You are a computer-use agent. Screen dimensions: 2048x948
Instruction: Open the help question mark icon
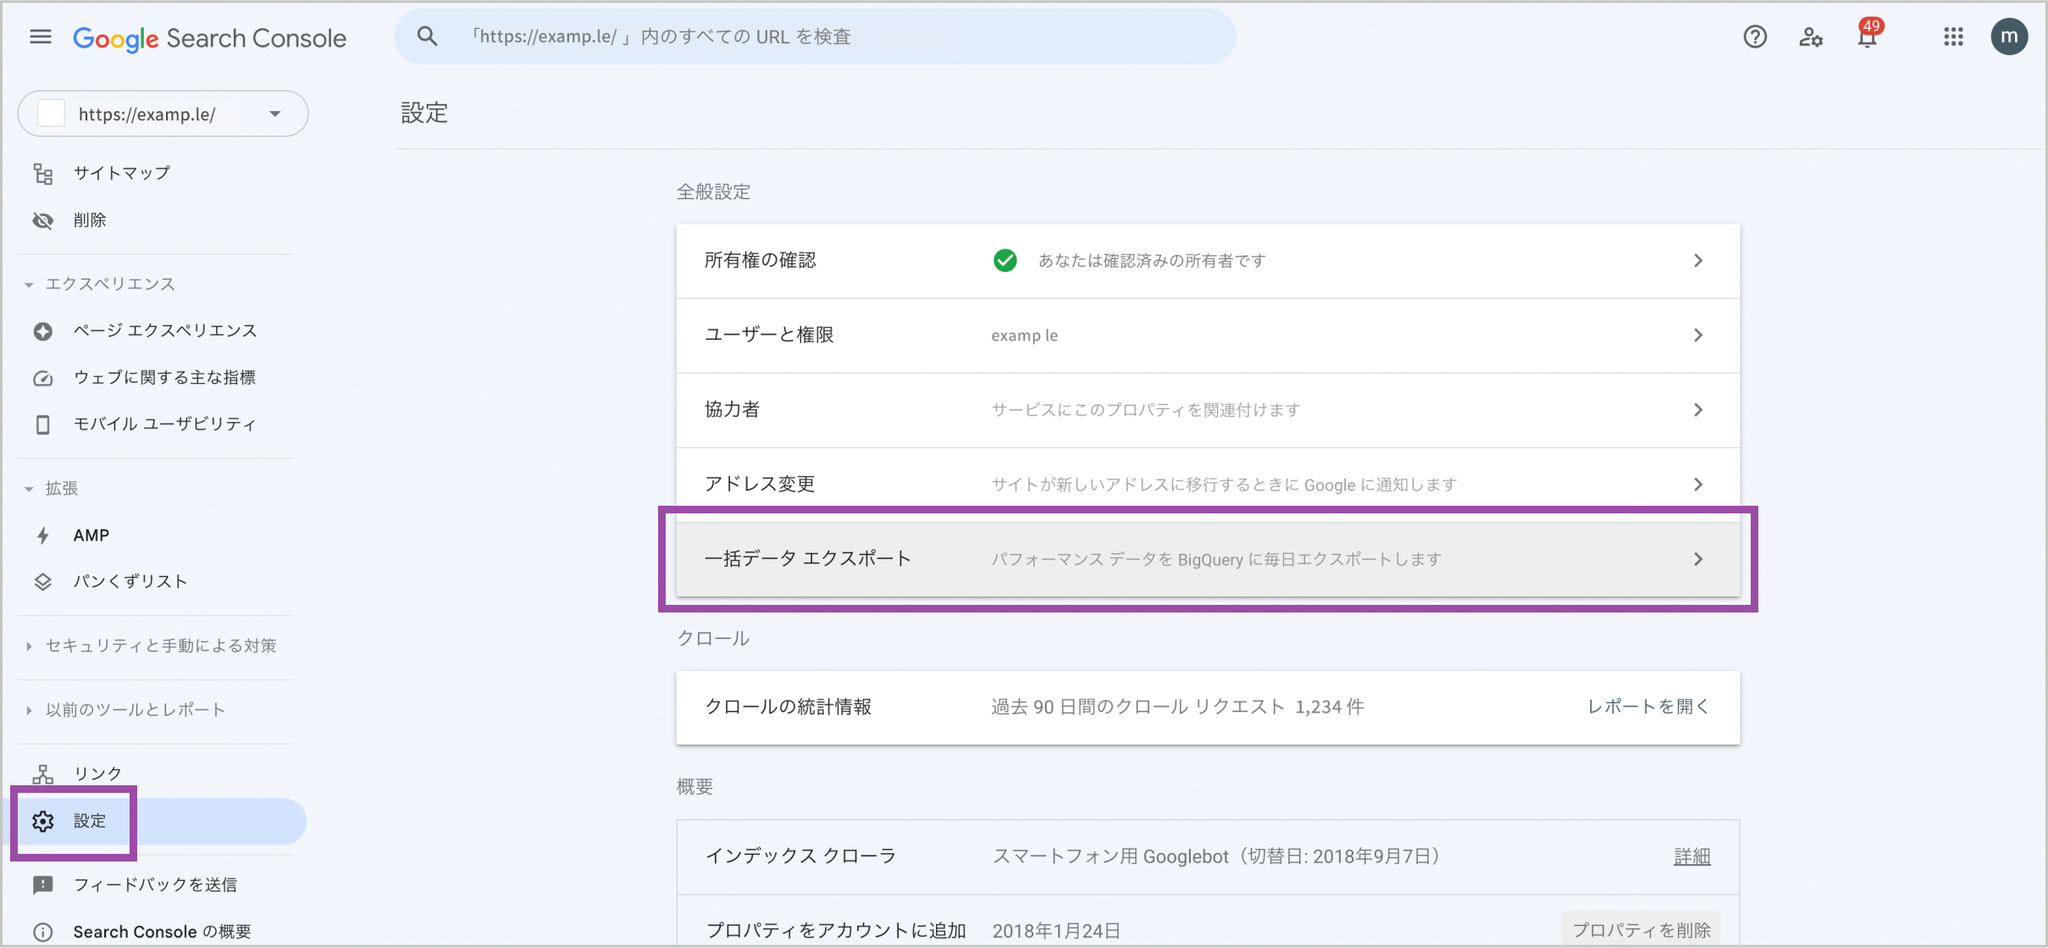(x=1755, y=37)
